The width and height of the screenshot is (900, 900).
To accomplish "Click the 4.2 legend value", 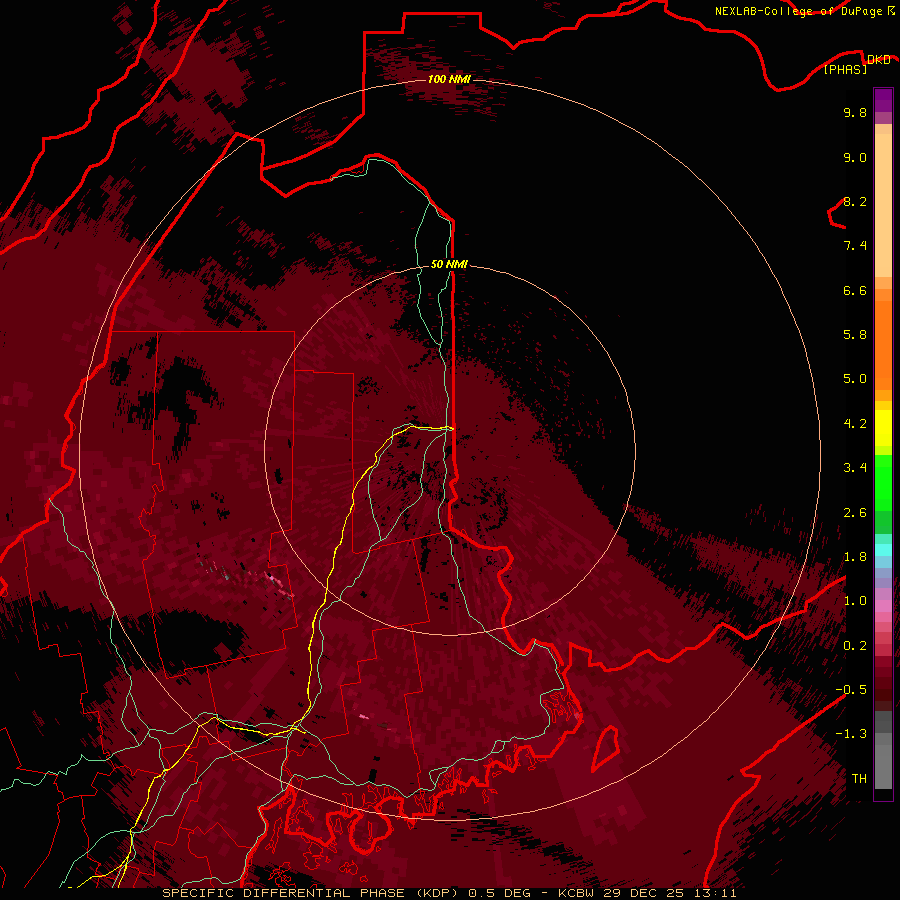I will point(855,424).
